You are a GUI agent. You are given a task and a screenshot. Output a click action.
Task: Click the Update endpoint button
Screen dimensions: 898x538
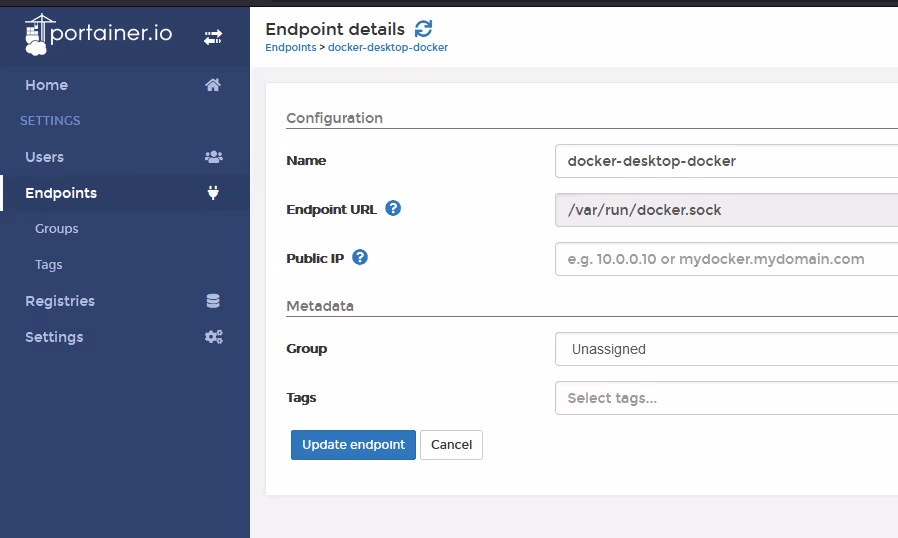pyautogui.click(x=353, y=445)
